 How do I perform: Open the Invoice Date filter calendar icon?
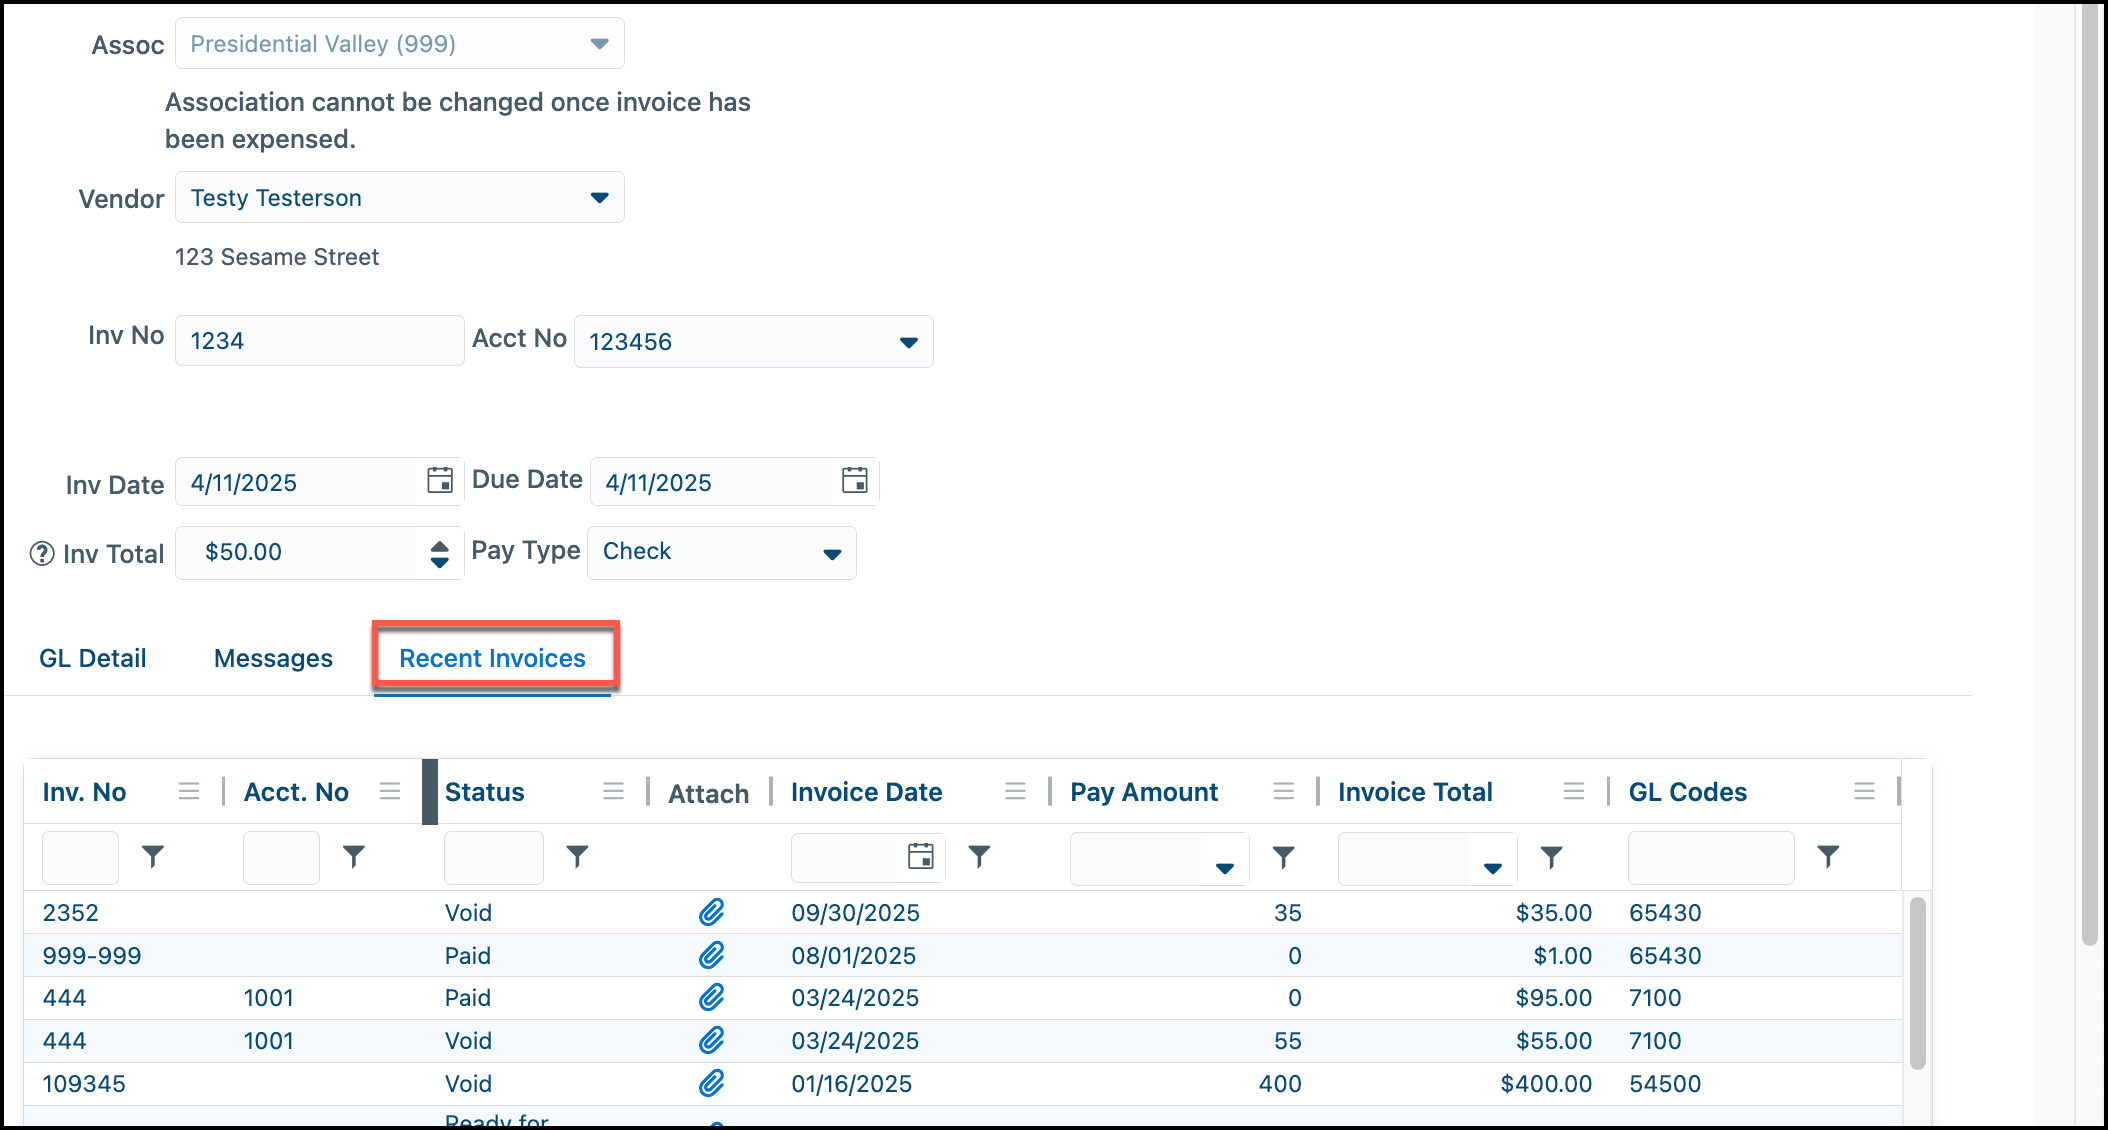pyautogui.click(x=921, y=856)
